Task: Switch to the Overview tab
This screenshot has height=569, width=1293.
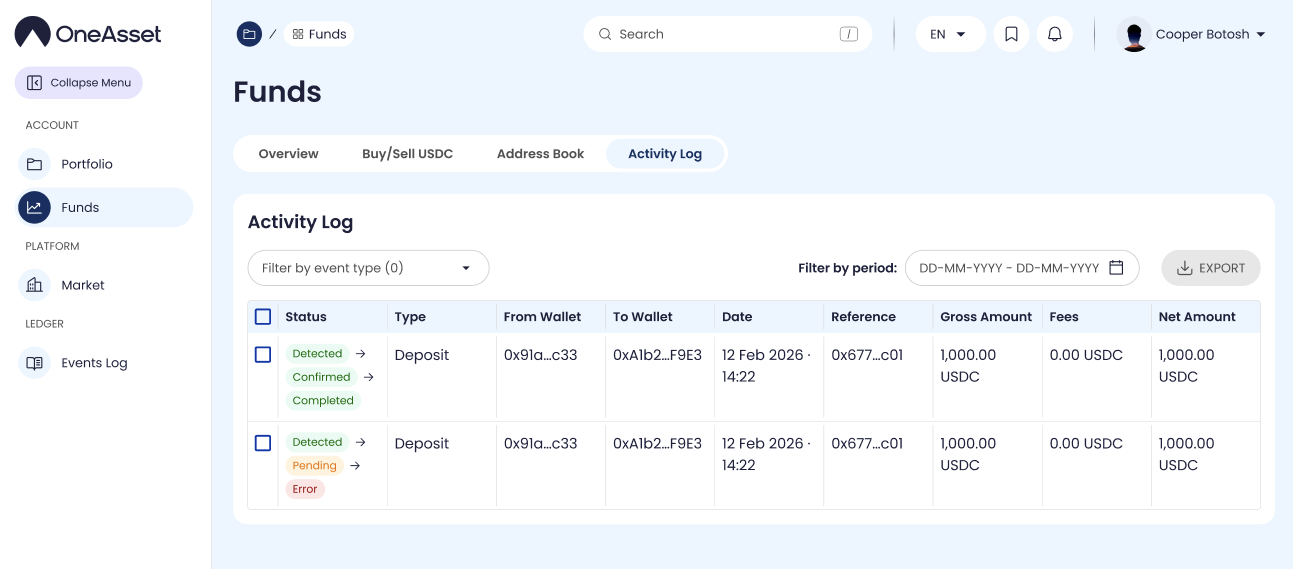Action: pyautogui.click(x=288, y=154)
